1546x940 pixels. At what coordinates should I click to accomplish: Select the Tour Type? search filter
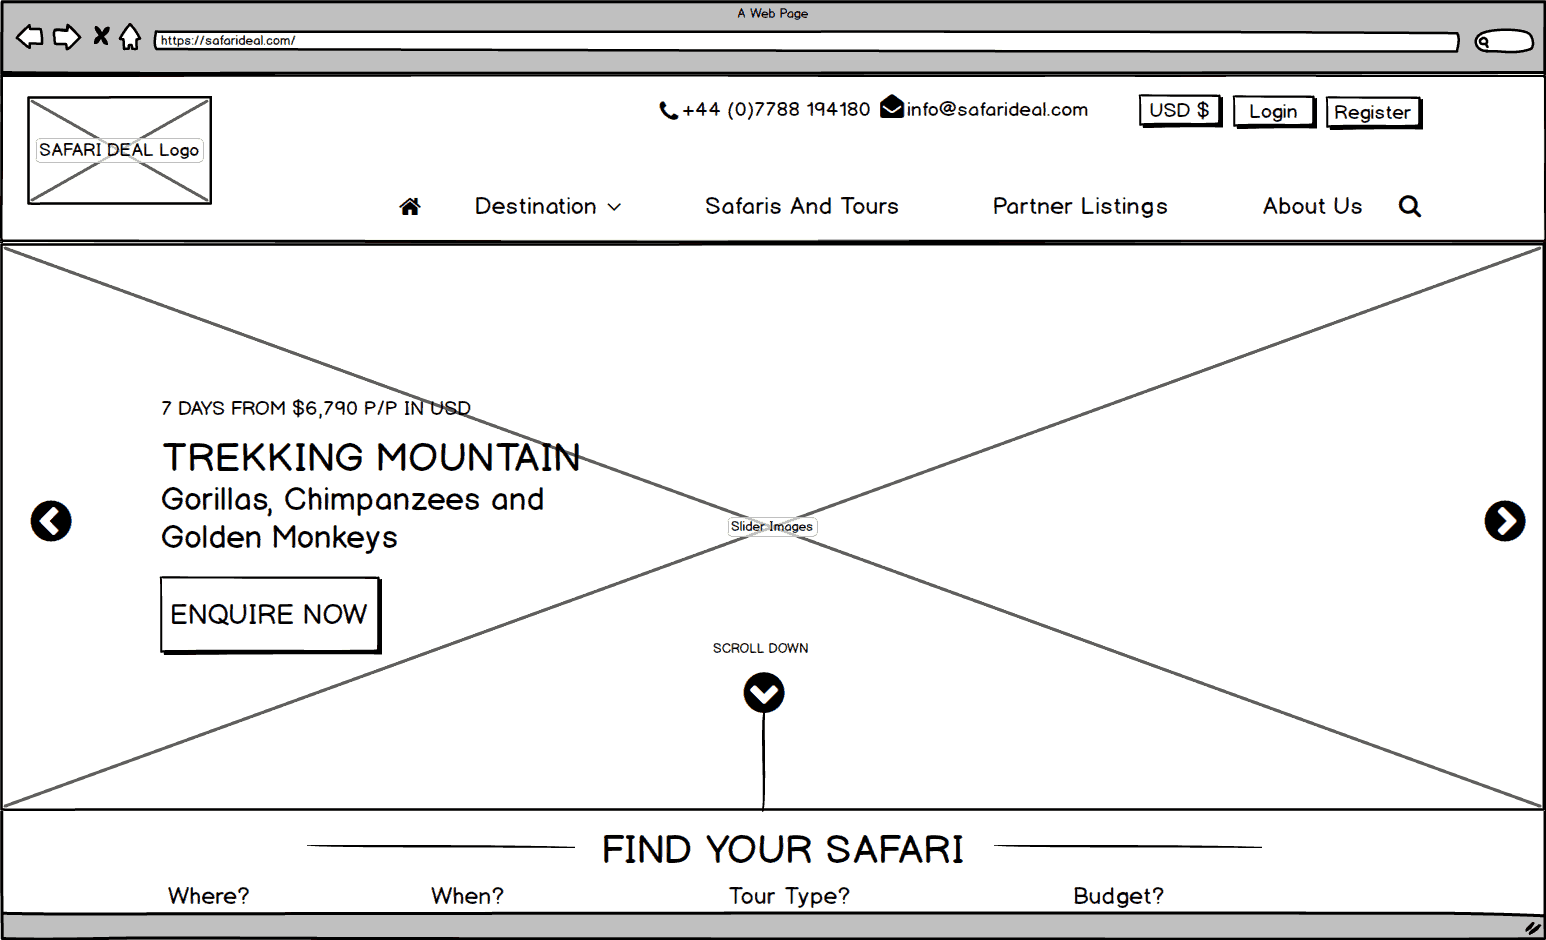point(789,896)
